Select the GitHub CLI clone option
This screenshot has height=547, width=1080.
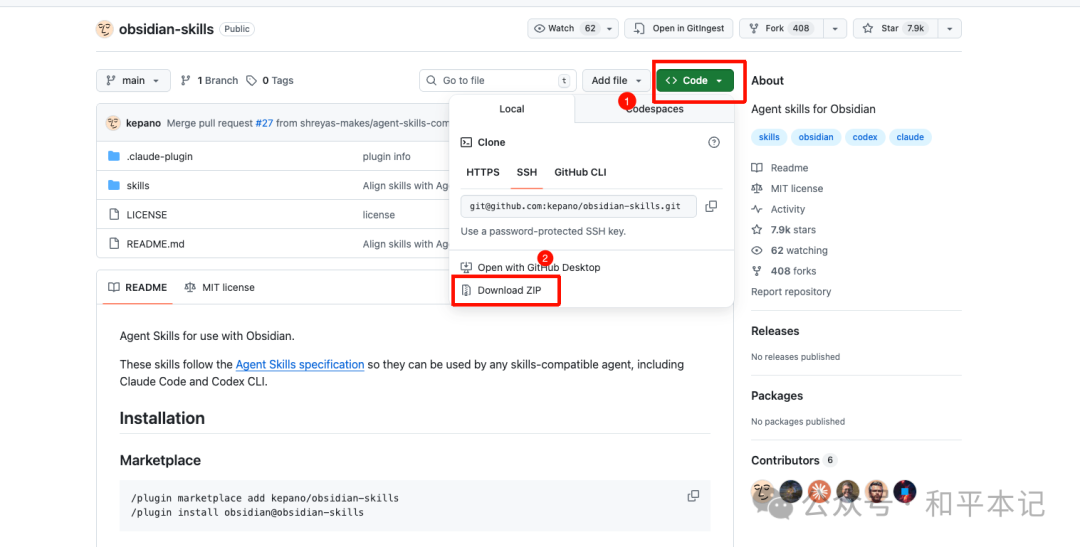click(x=580, y=172)
